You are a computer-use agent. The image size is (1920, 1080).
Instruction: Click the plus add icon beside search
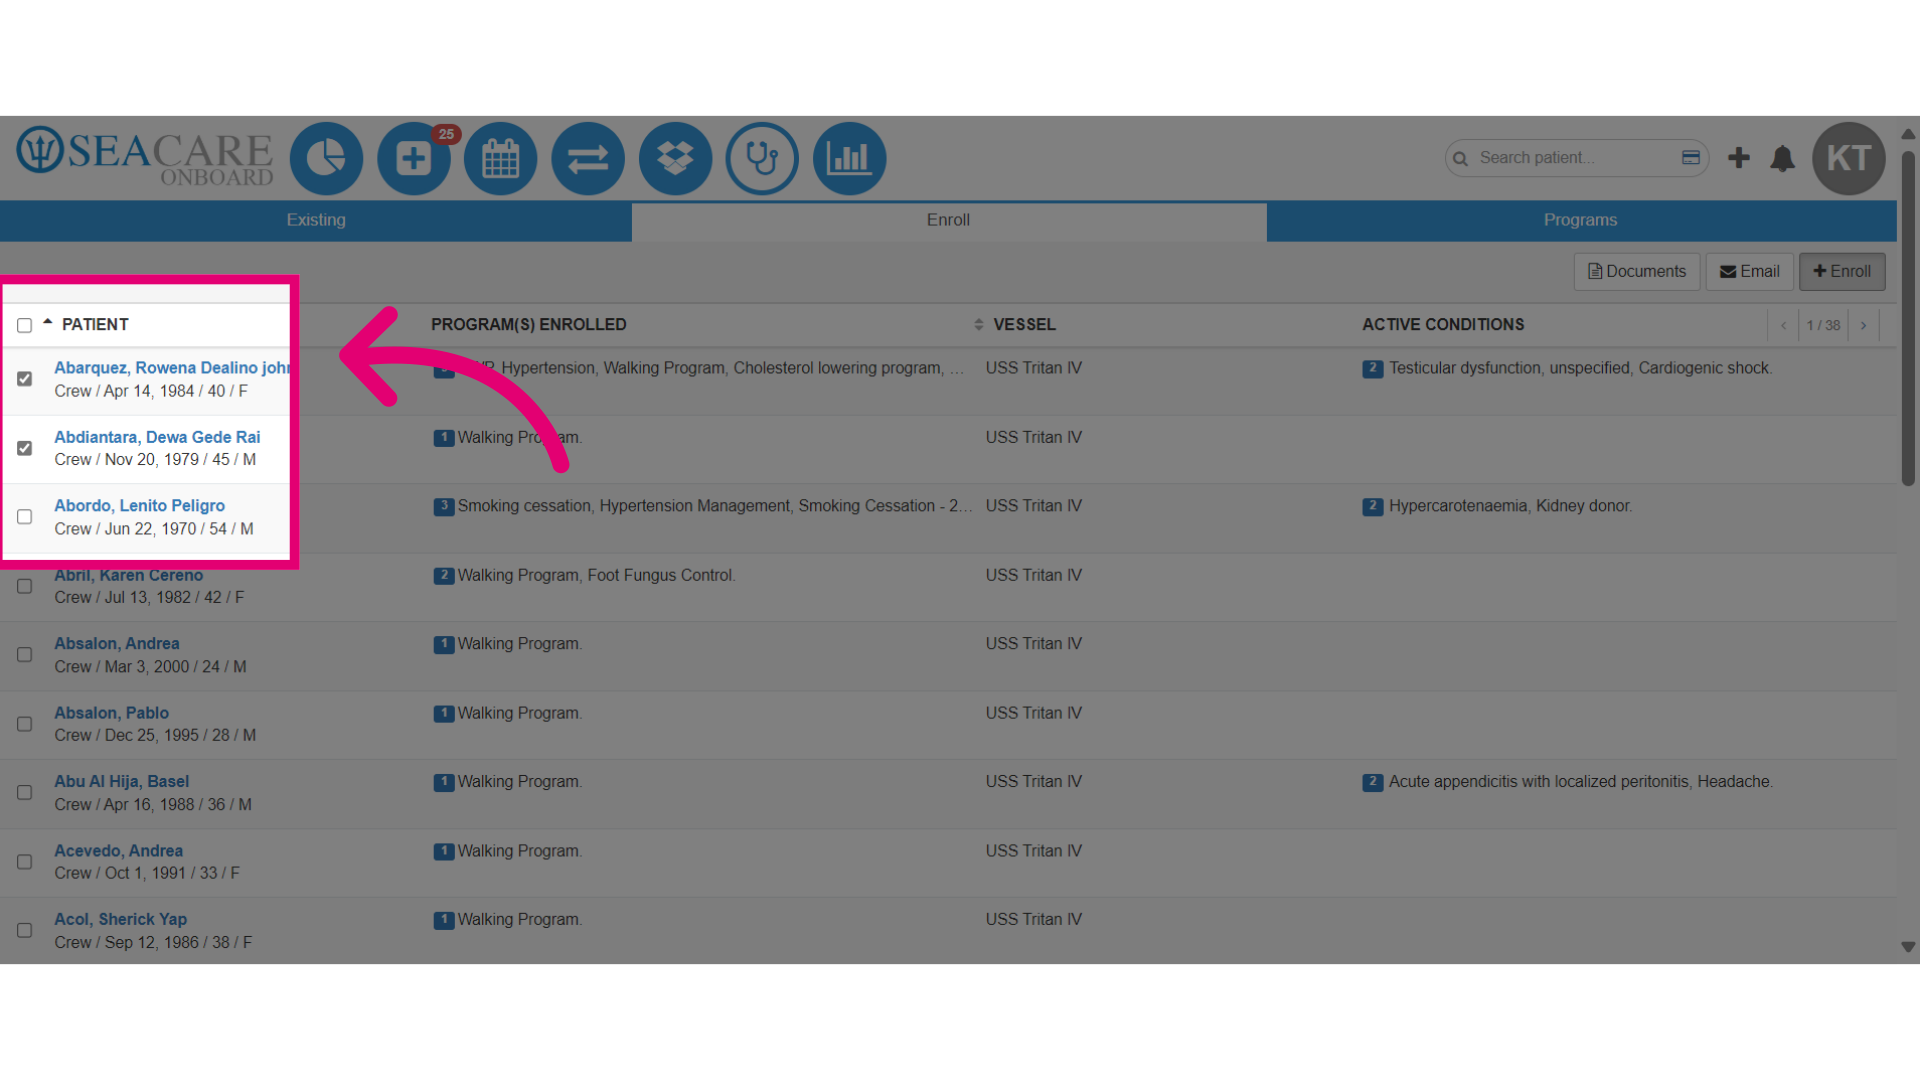(x=1739, y=158)
